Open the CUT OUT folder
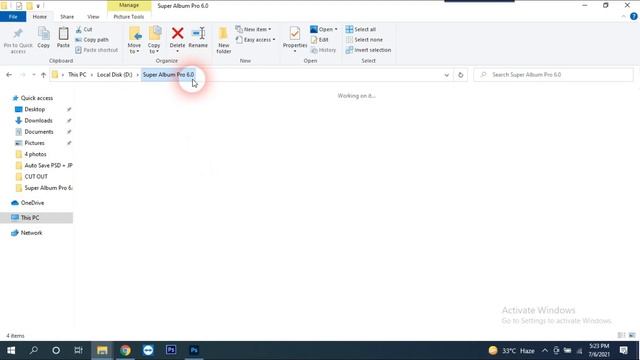 tap(36, 176)
